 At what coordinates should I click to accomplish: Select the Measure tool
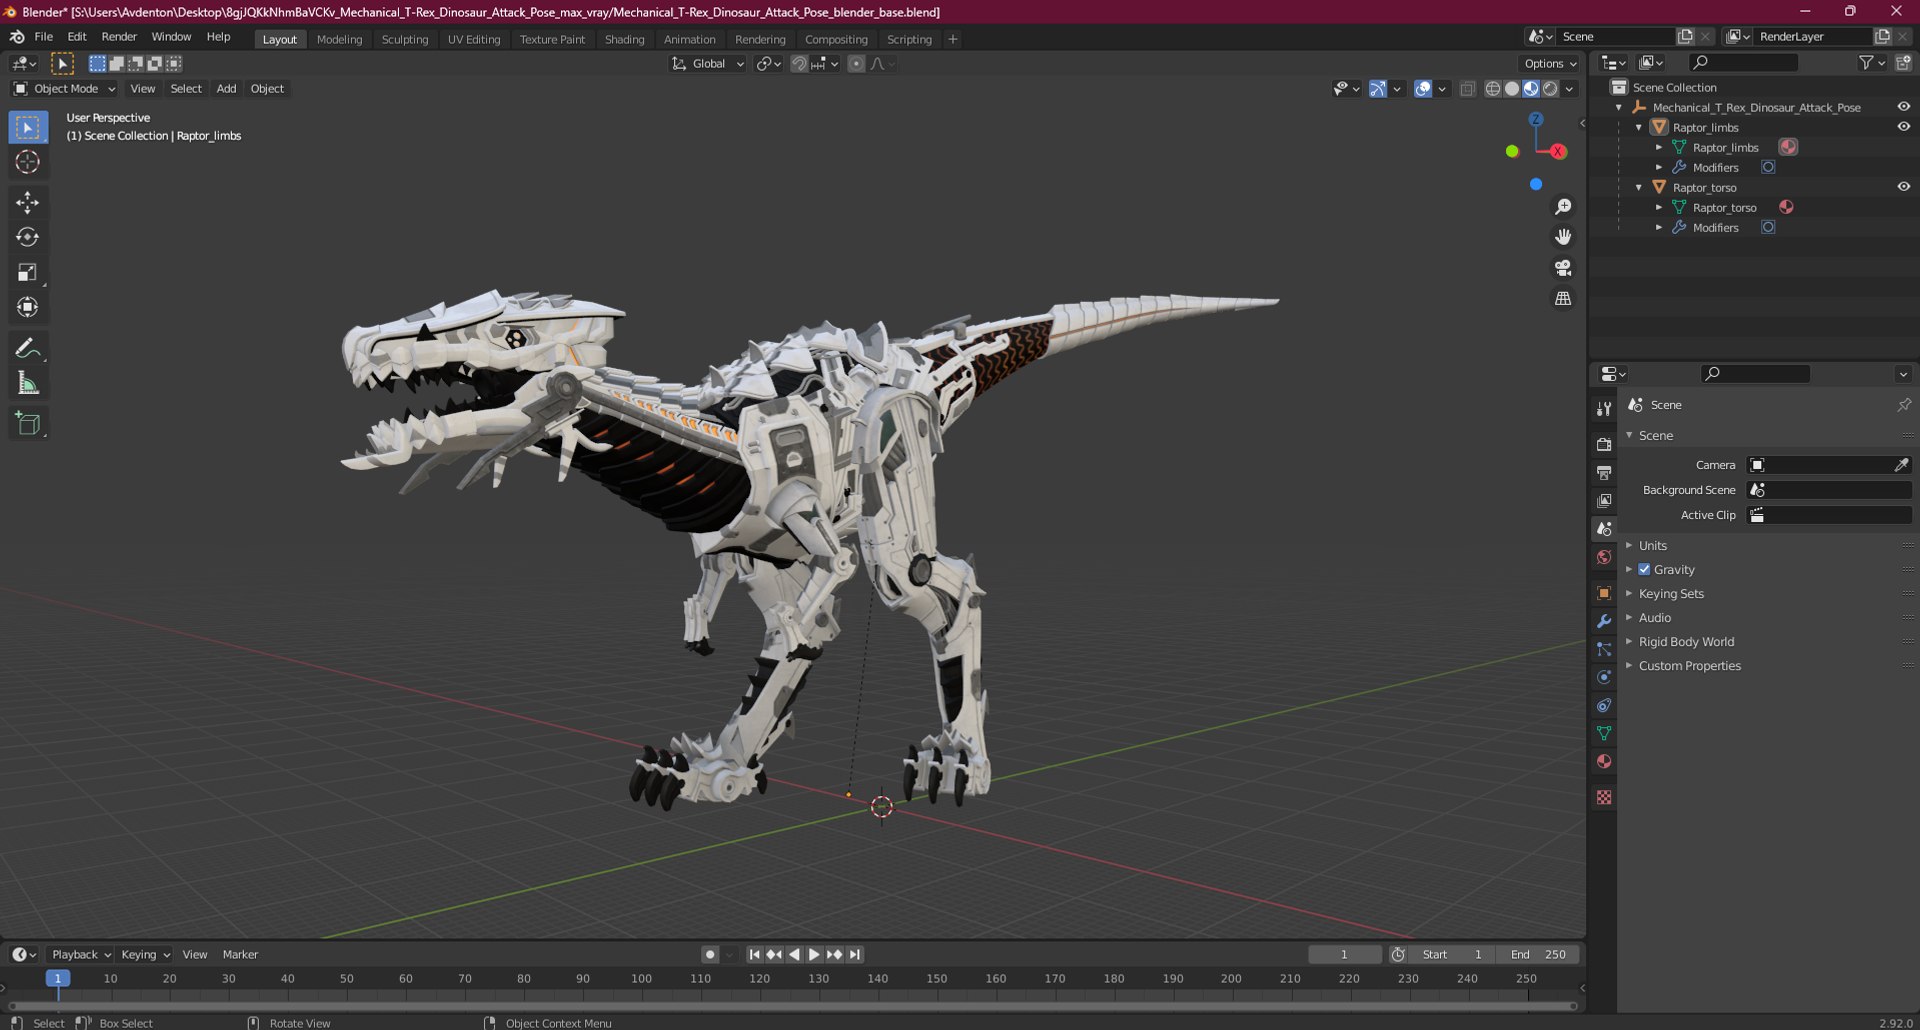(27, 383)
